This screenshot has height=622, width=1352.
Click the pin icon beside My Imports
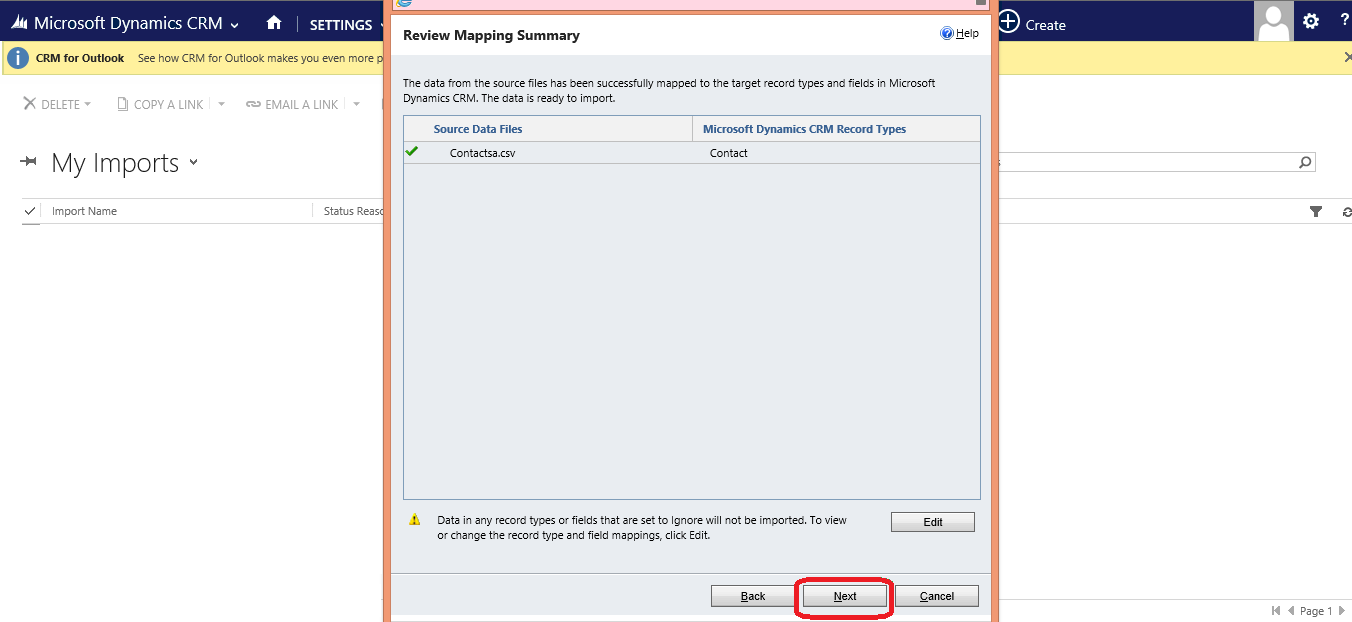[x=30, y=163]
